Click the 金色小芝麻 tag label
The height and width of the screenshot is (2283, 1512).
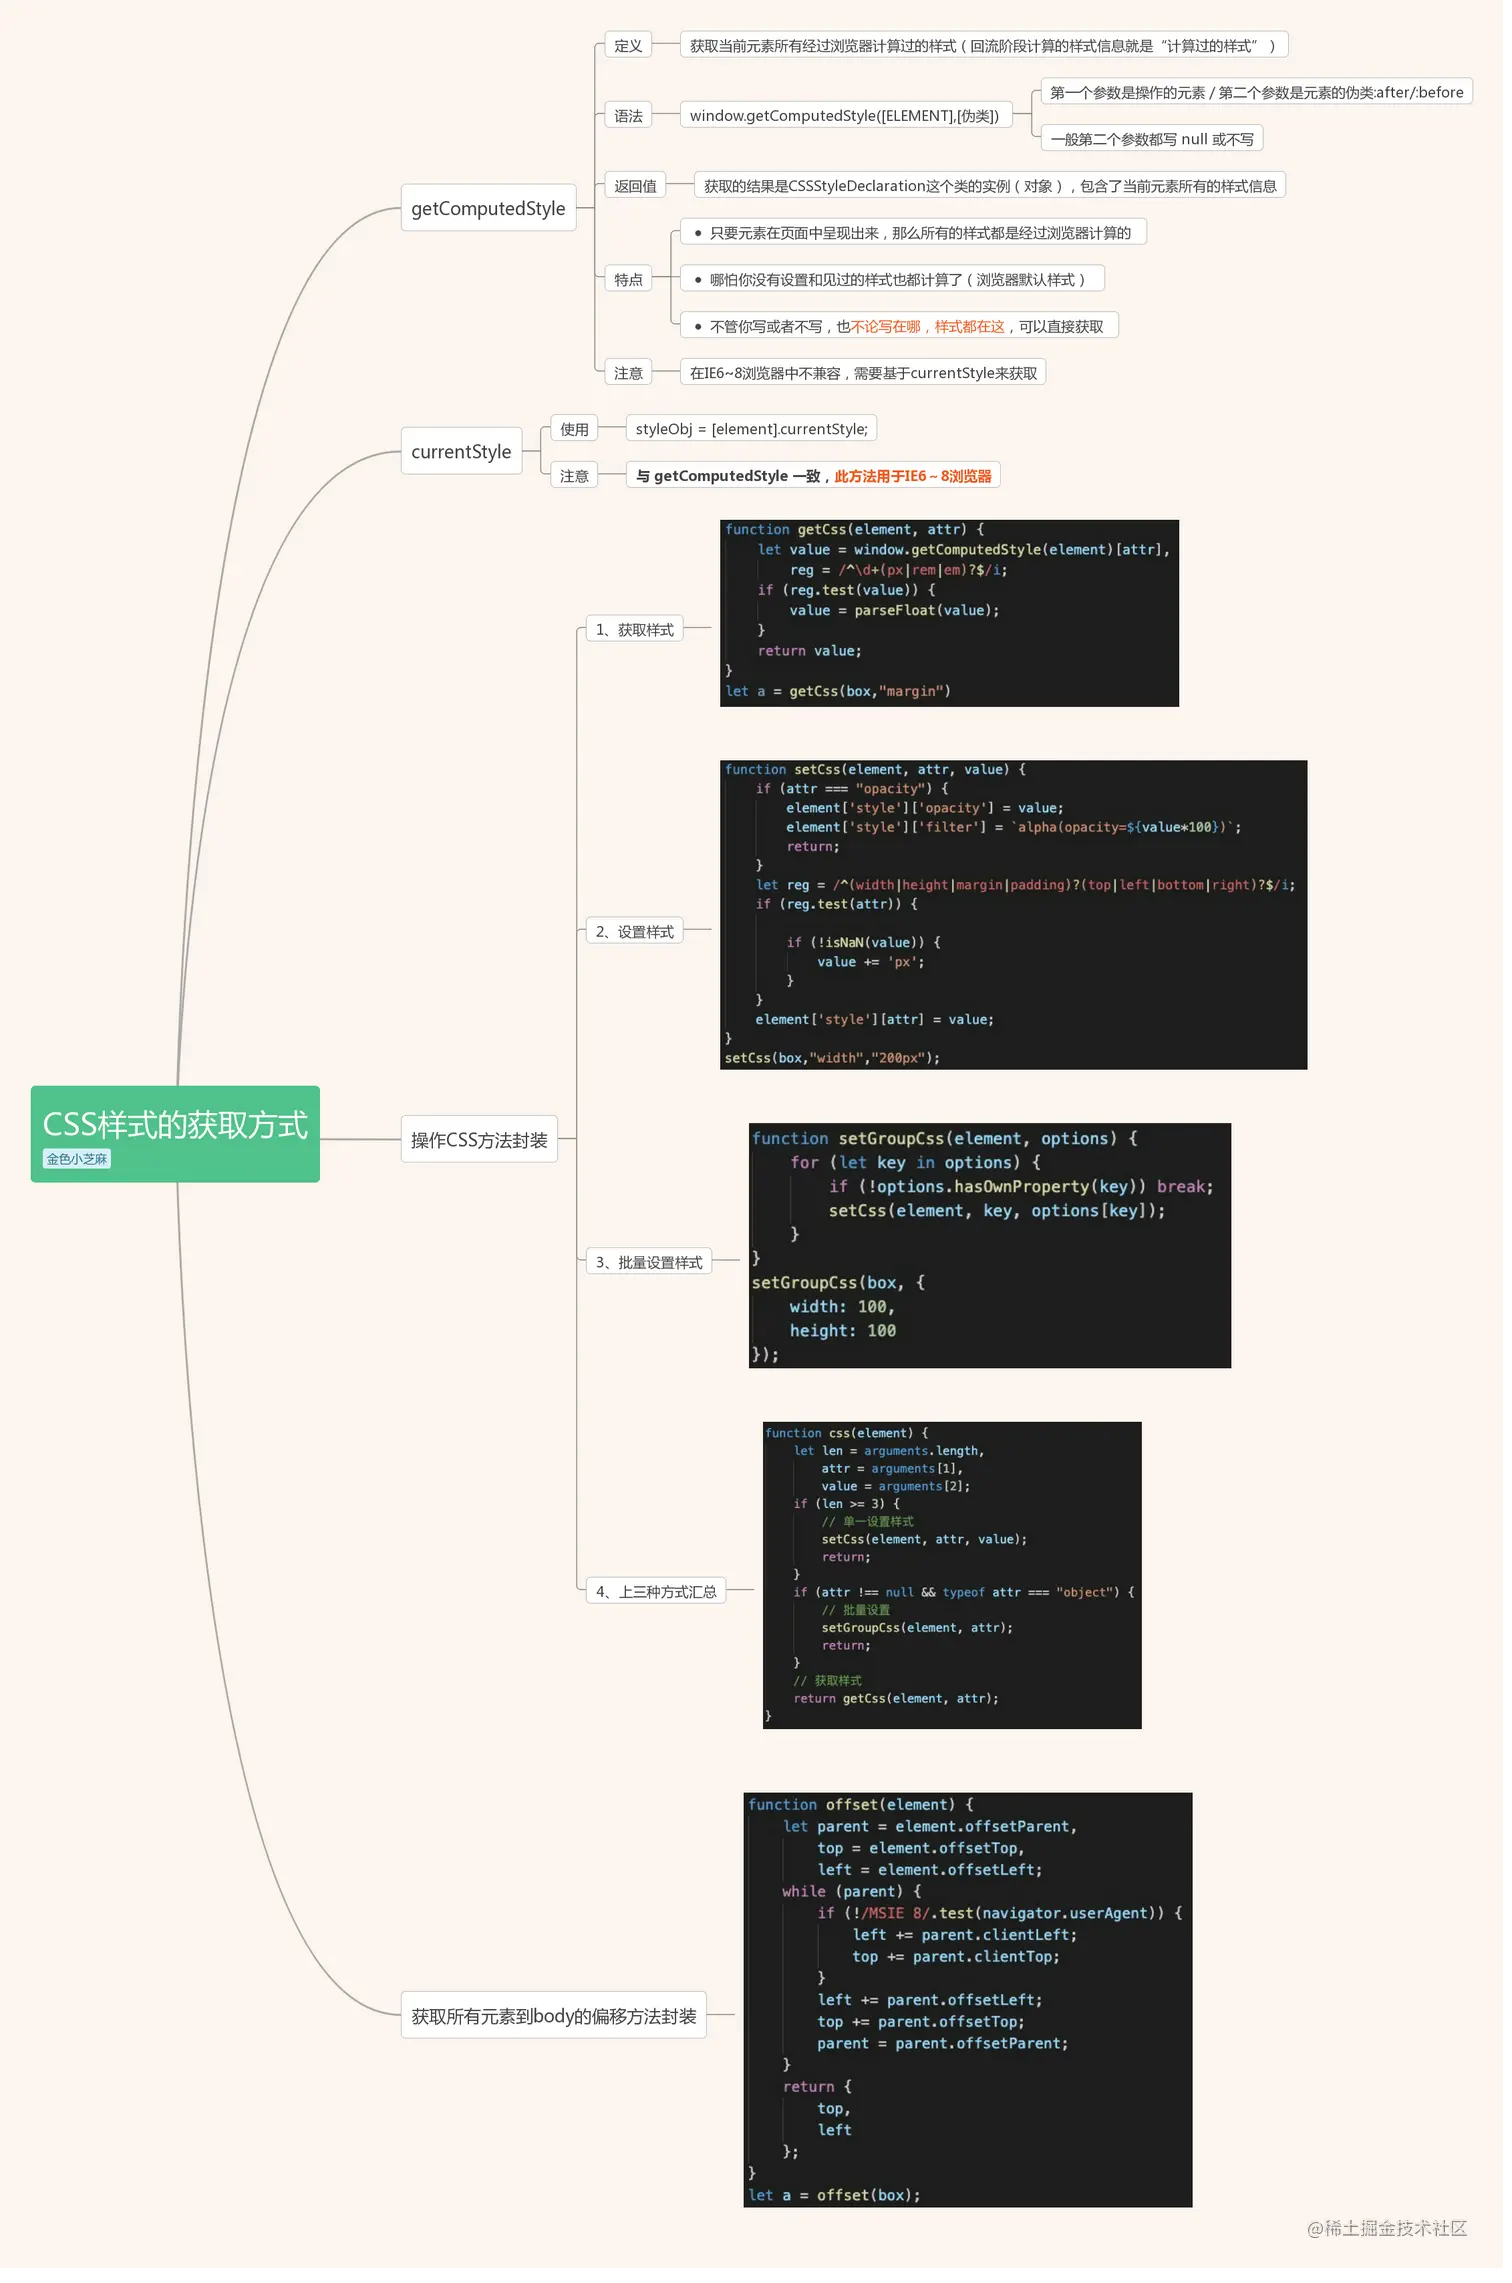(x=77, y=1165)
